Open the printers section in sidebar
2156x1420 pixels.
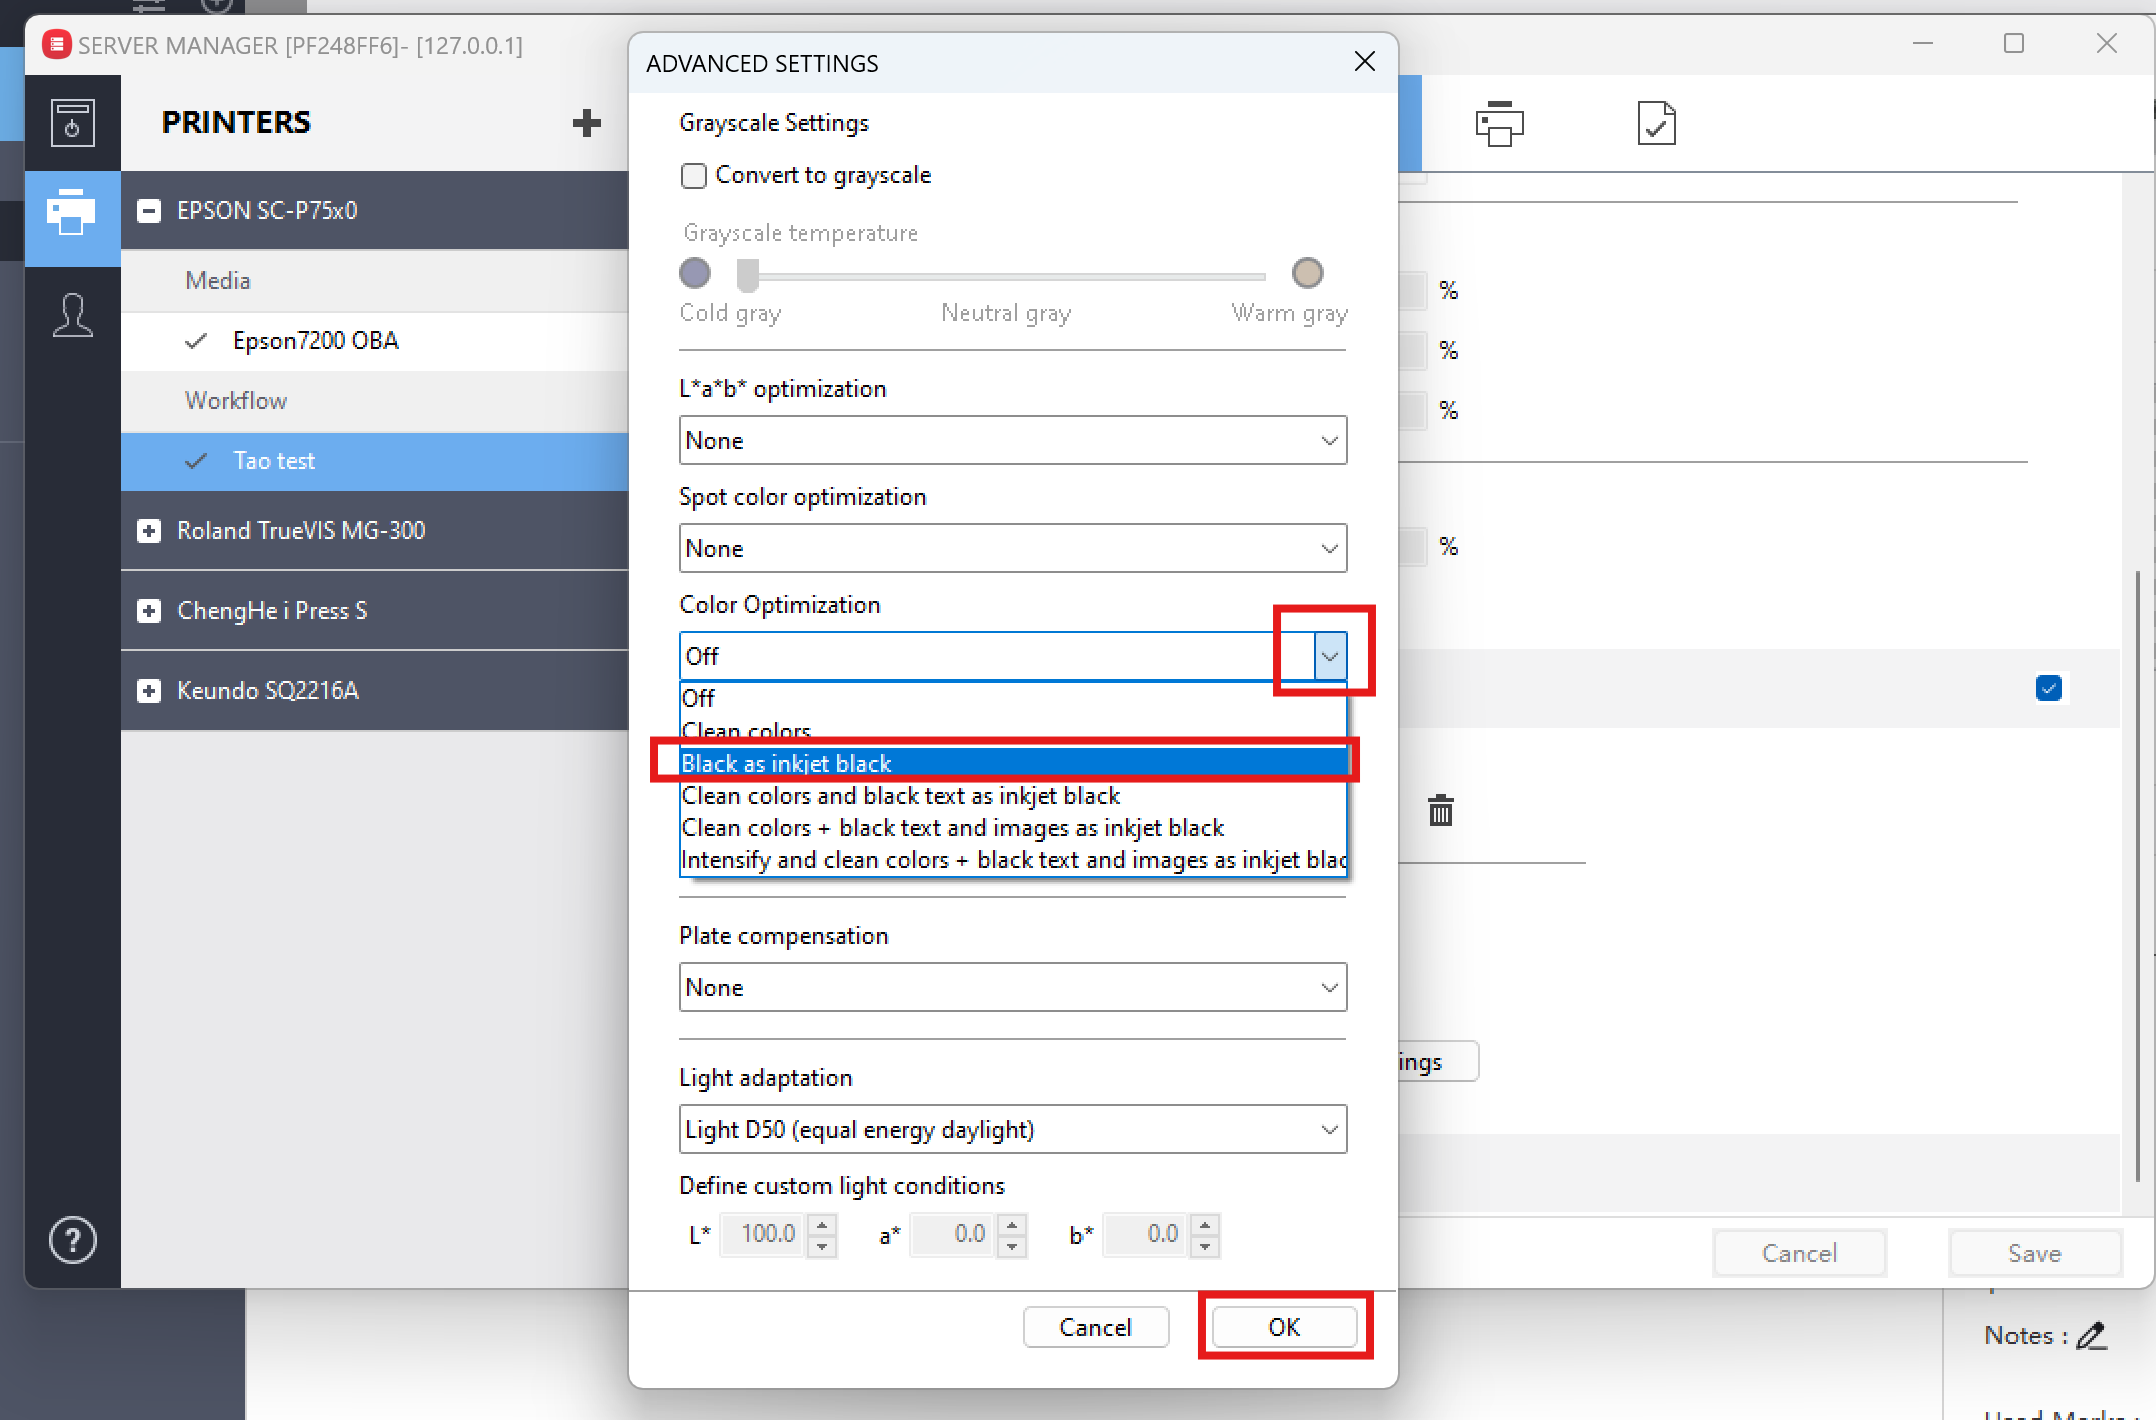[x=72, y=212]
